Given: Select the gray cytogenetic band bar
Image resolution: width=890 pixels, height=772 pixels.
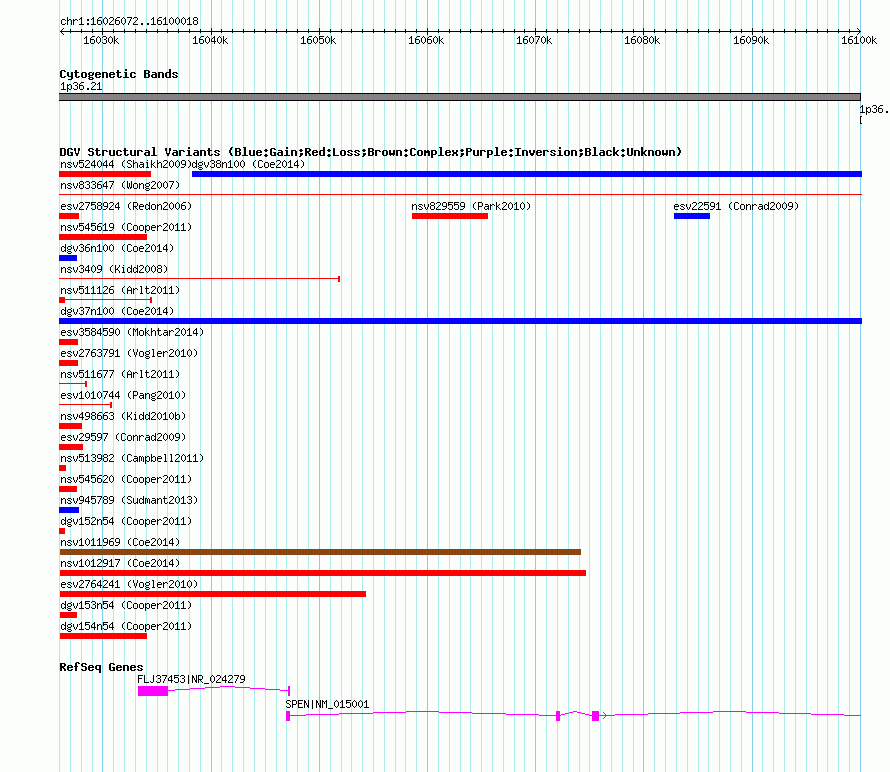Looking at the screenshot, I should (460, 97).
